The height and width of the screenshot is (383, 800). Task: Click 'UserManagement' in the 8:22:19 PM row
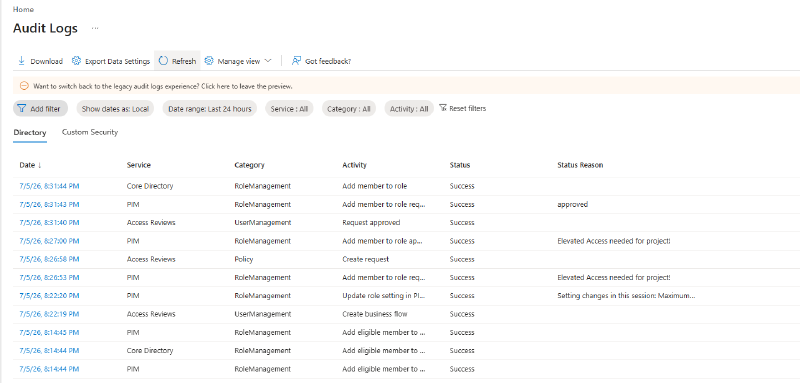click(x=263, y=314)
